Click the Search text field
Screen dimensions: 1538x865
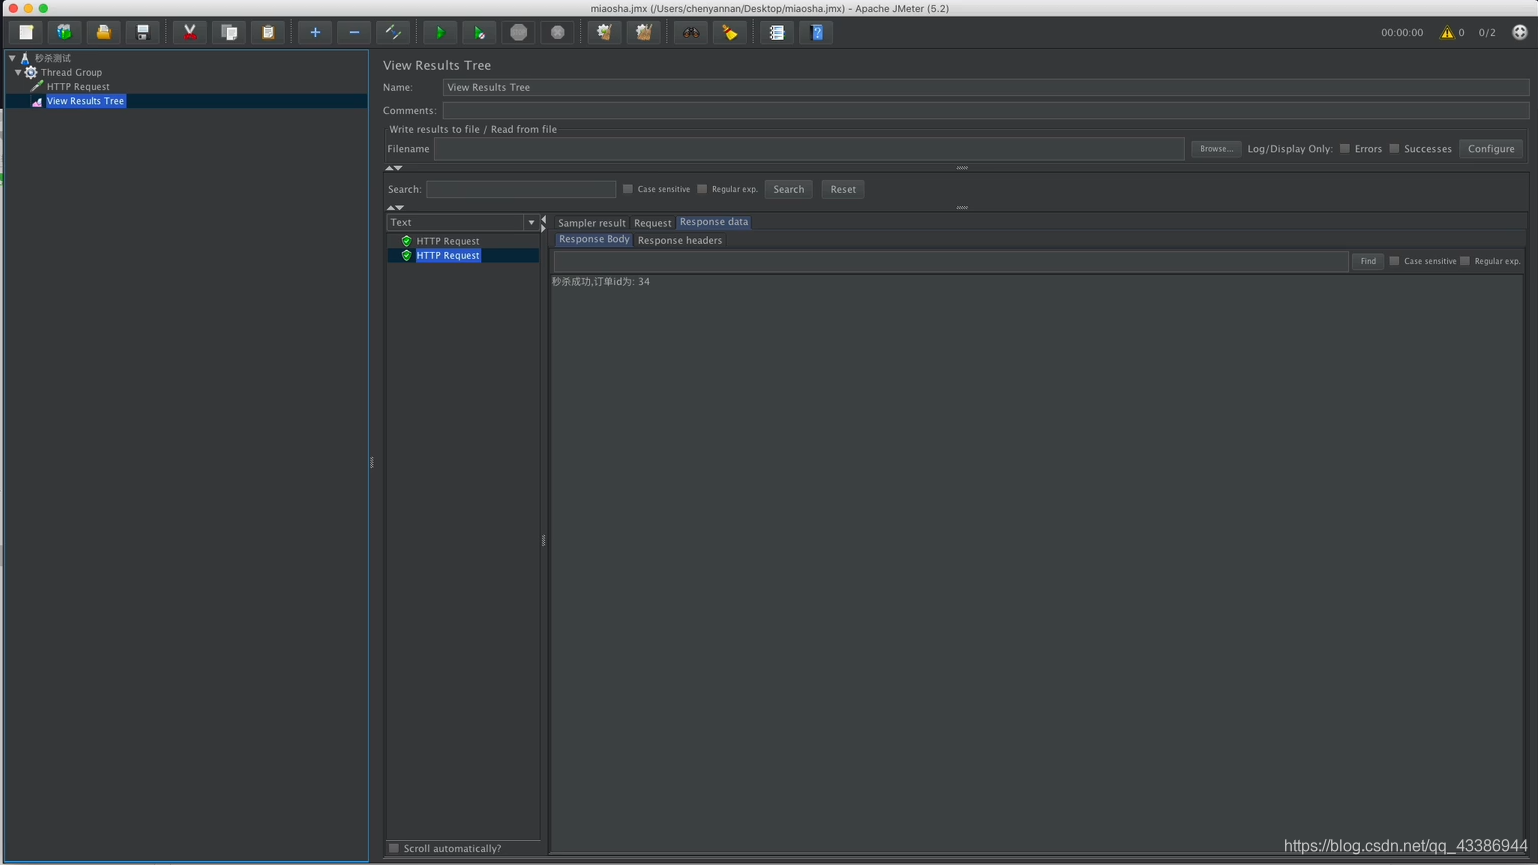pyautogui.click(x=521, y=189)
